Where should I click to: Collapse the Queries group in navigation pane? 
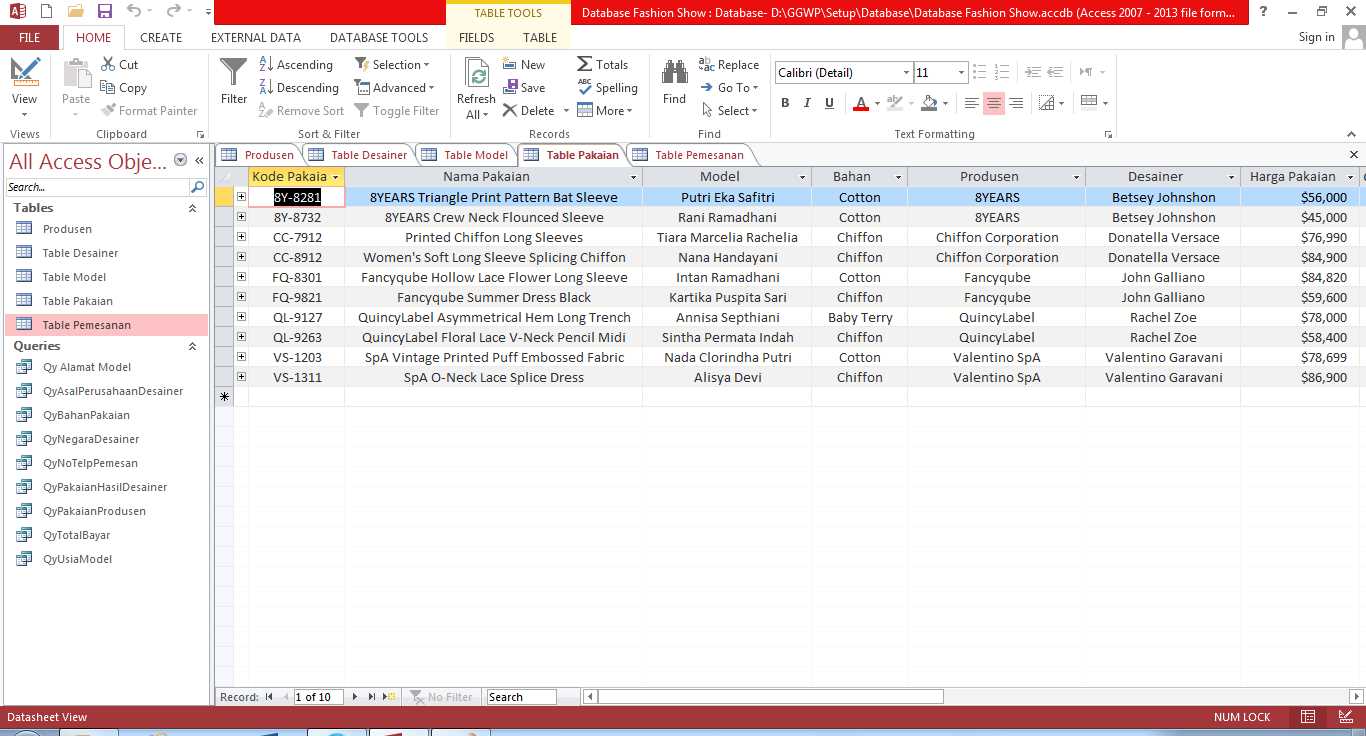tap(193, 346)
